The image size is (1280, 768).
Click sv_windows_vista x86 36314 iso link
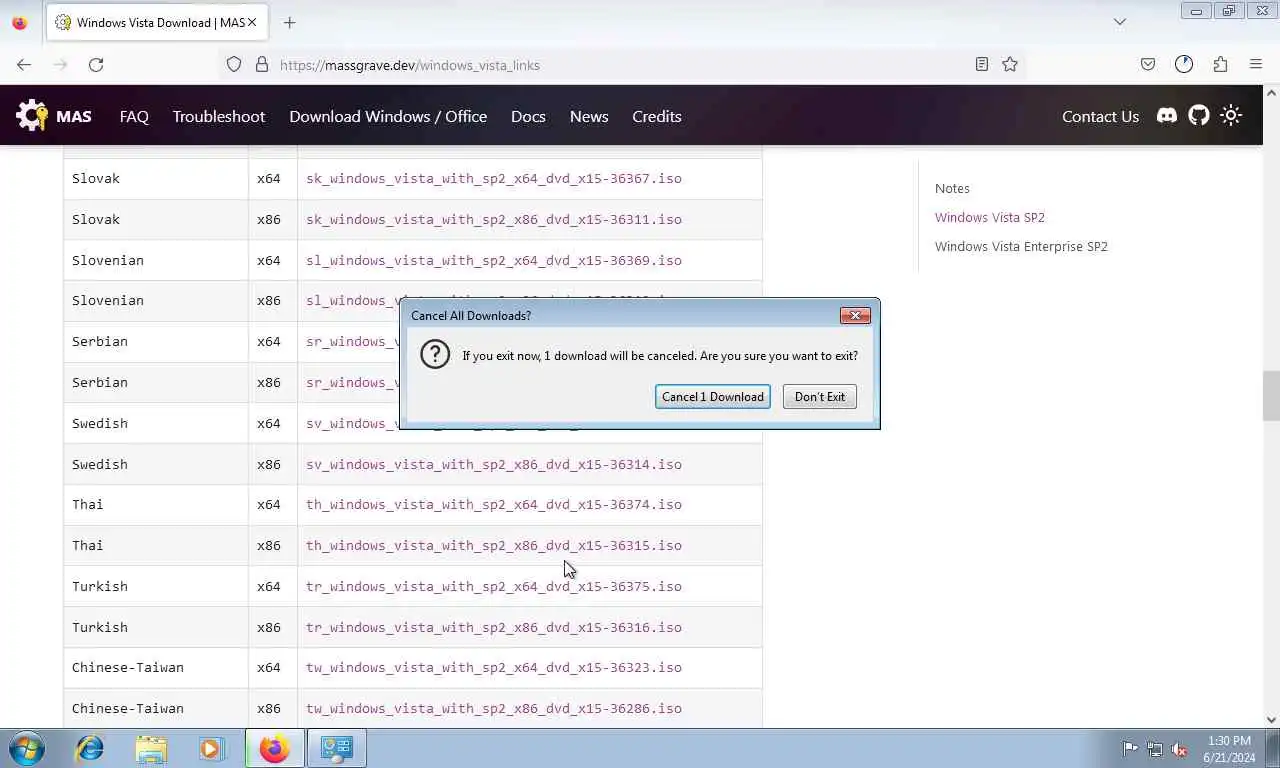pos(494,464)
